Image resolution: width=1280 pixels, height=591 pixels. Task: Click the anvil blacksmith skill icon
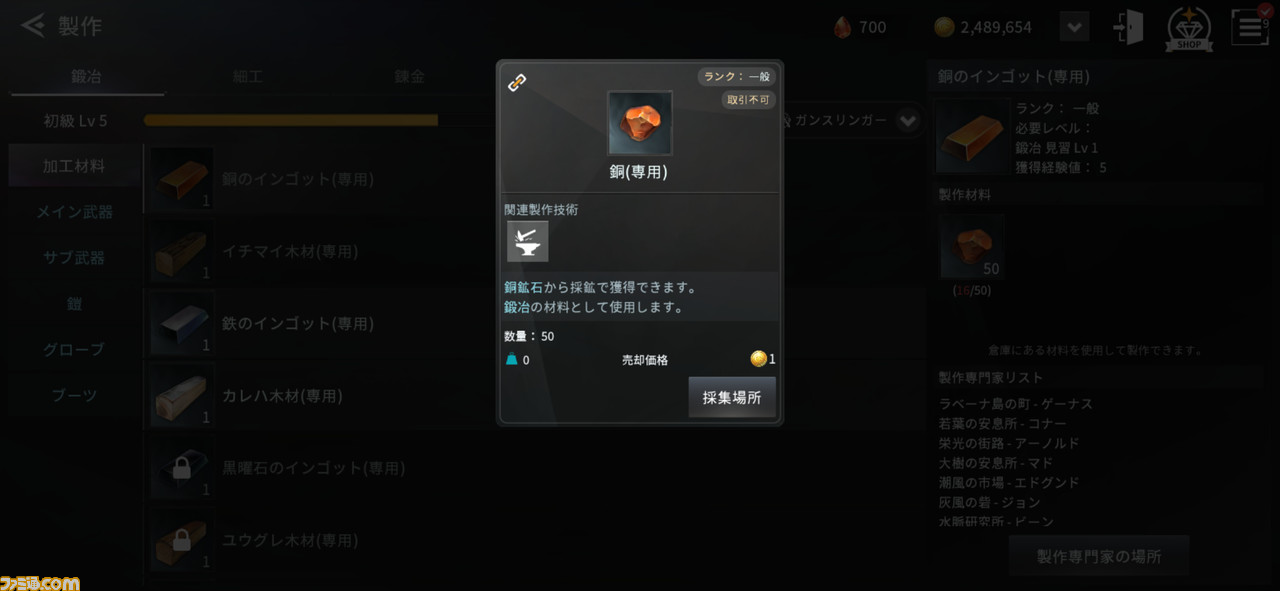[527, 242]
